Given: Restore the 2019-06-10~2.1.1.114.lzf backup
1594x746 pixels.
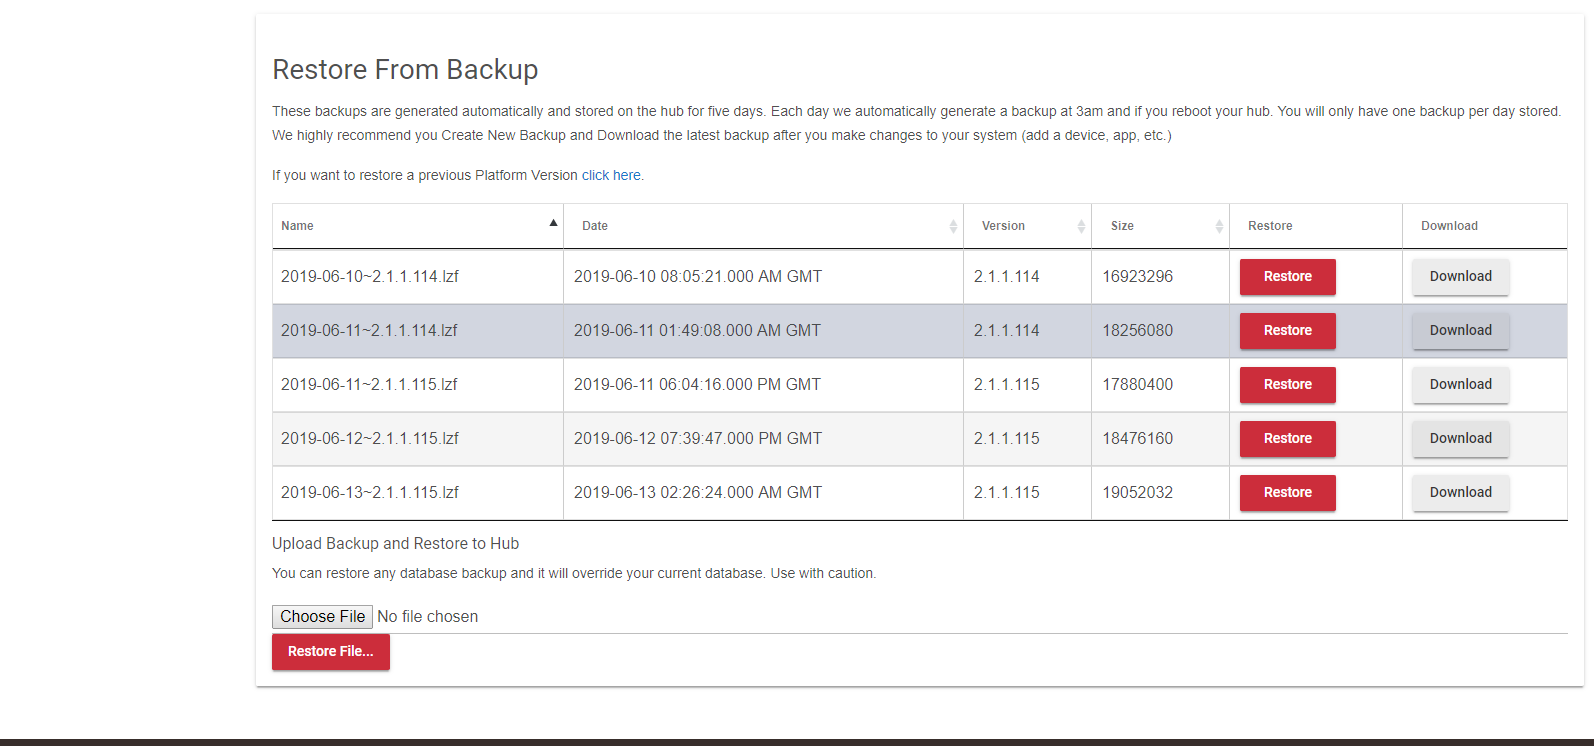Looking at the screenshot, I should pyautogui.click(x=1287, y=277).
